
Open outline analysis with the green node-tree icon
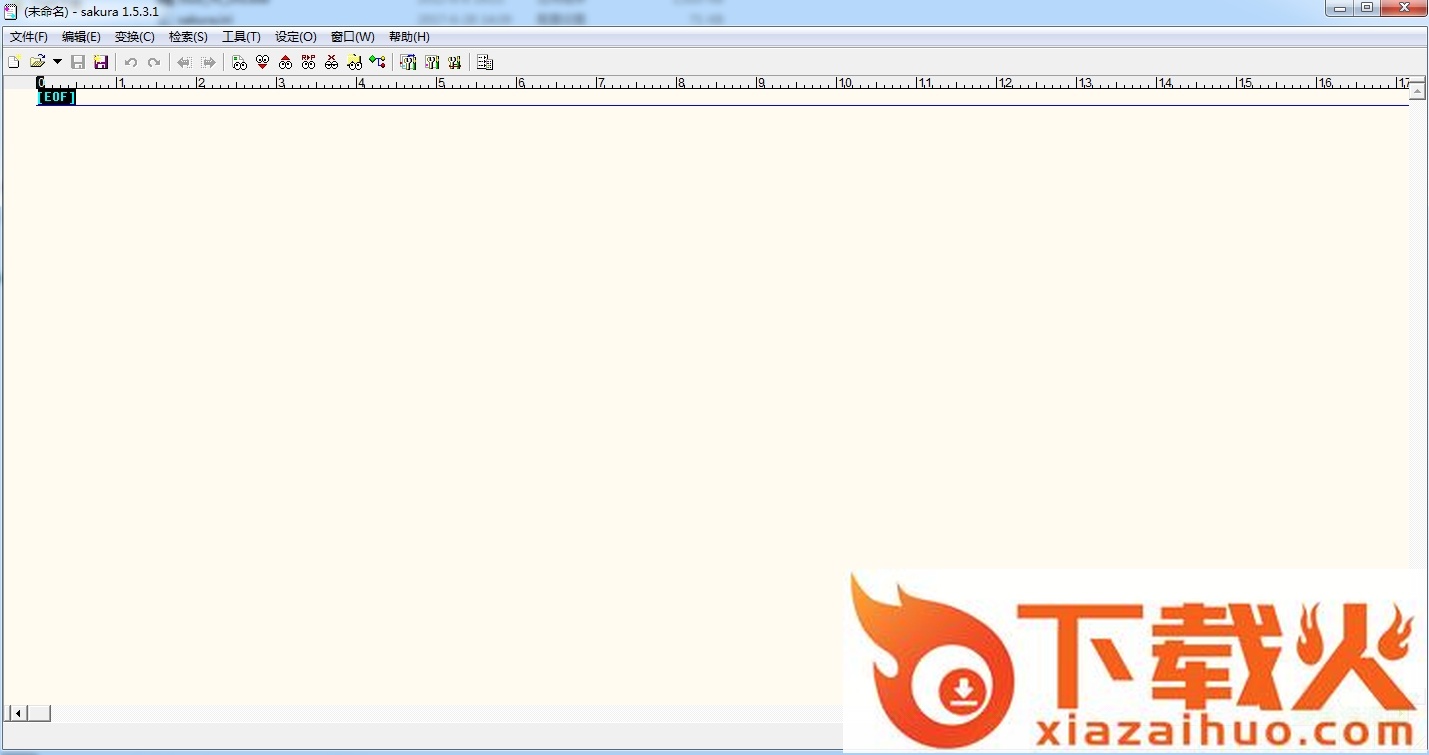[377, 62]
